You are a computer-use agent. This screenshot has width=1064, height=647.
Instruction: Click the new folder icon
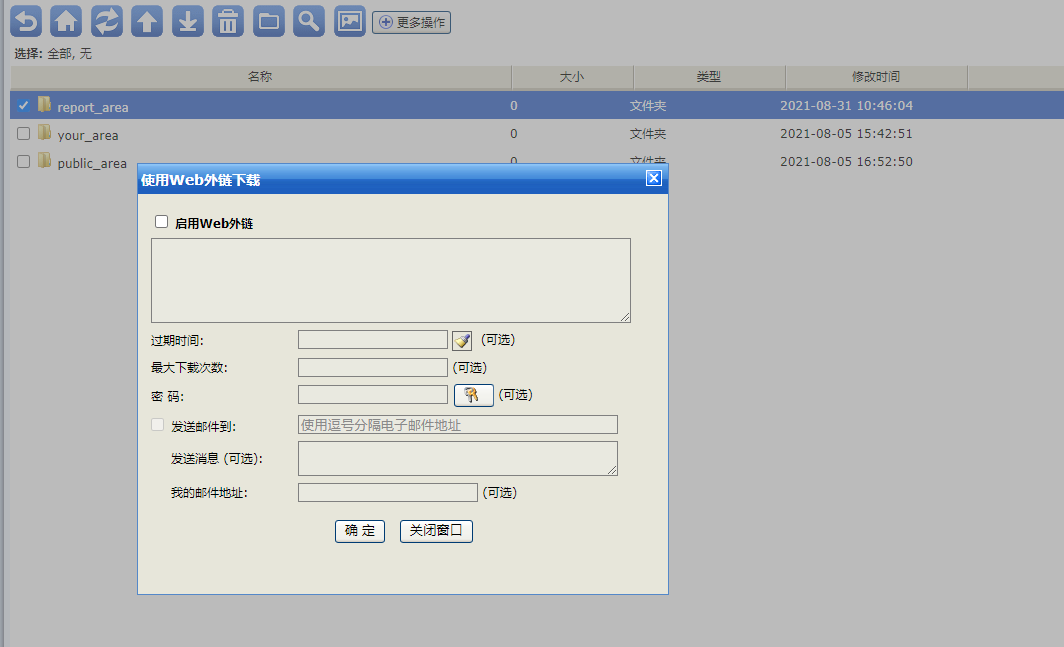(269, 21)
